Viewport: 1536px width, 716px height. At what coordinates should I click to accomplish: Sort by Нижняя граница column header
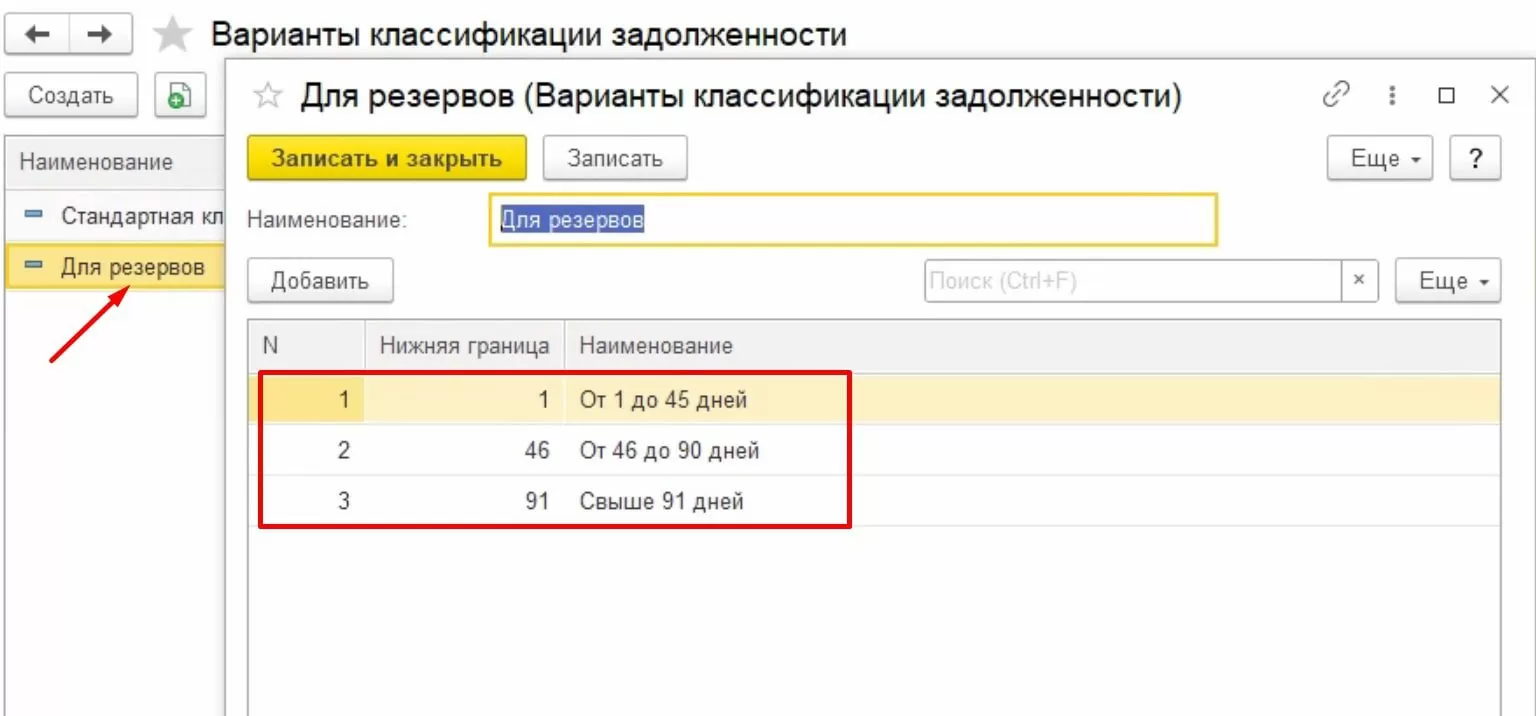pyautogui.click(x=465, y=346)
